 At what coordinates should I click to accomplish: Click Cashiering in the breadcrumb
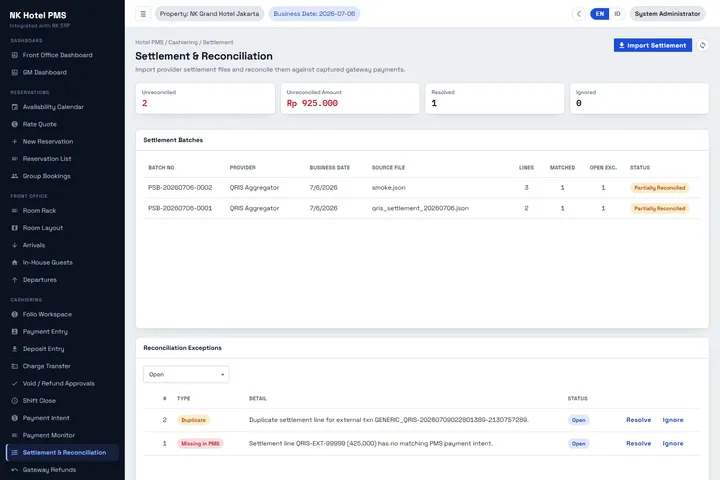coord(183,42)
